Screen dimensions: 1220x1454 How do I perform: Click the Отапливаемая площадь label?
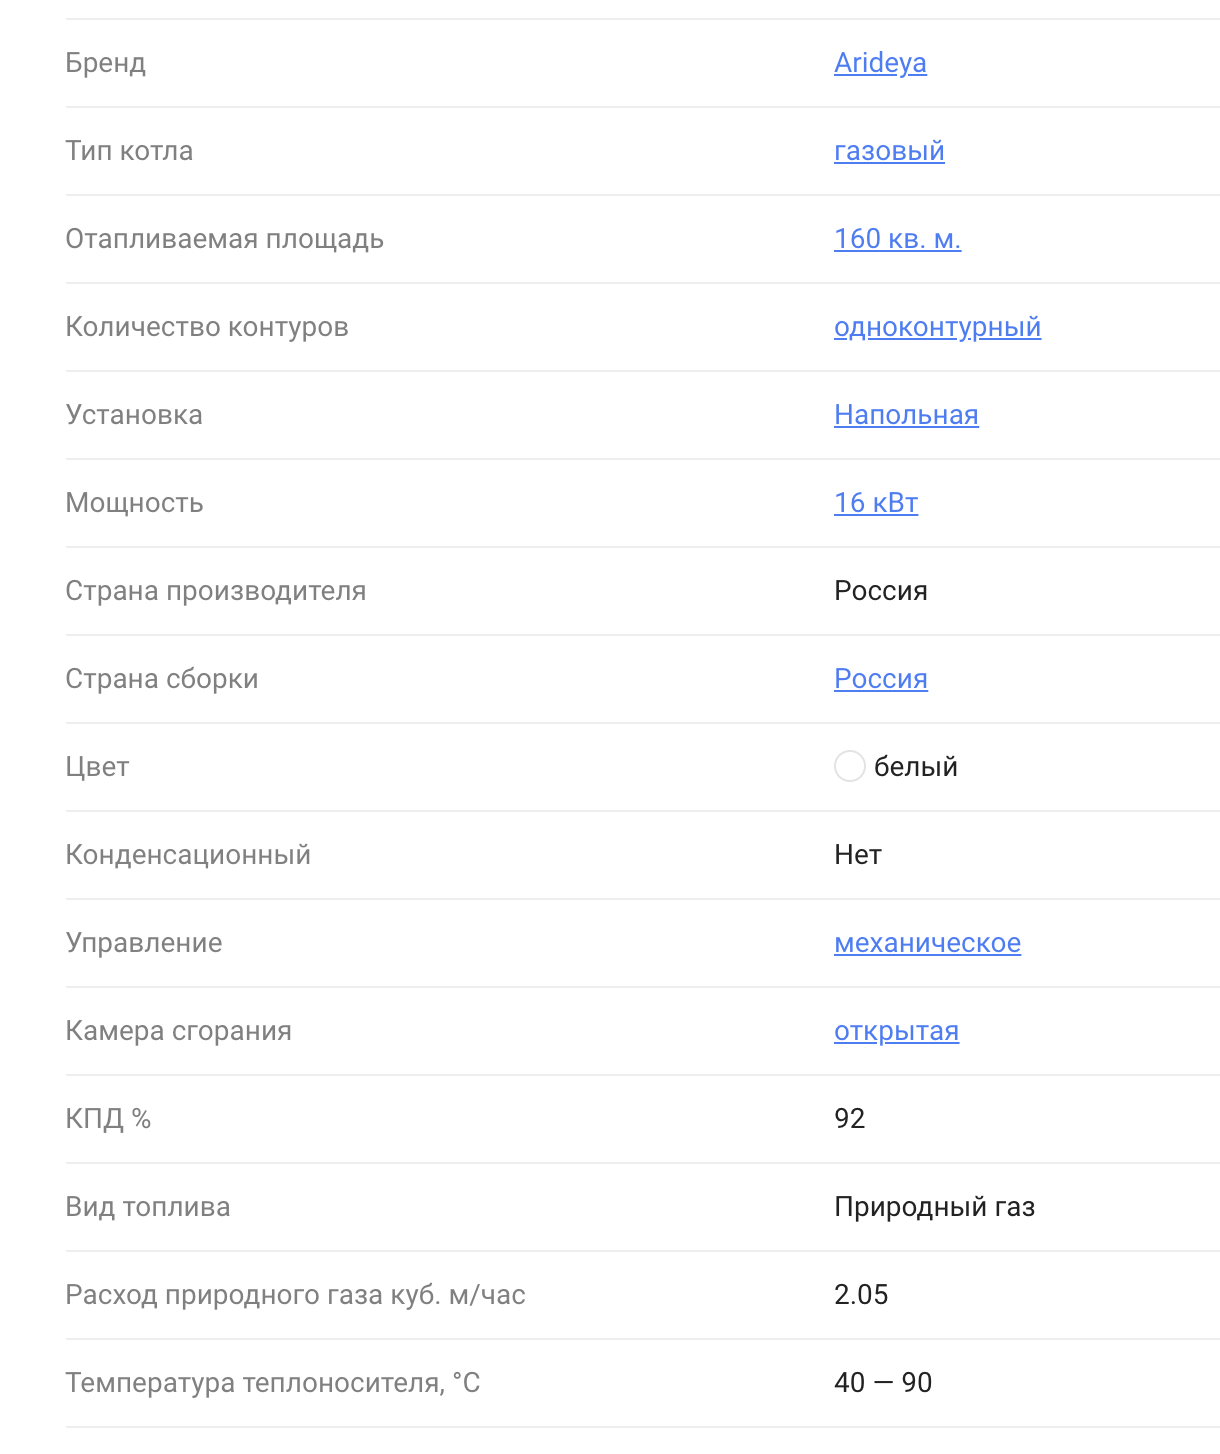coord(225,239)
